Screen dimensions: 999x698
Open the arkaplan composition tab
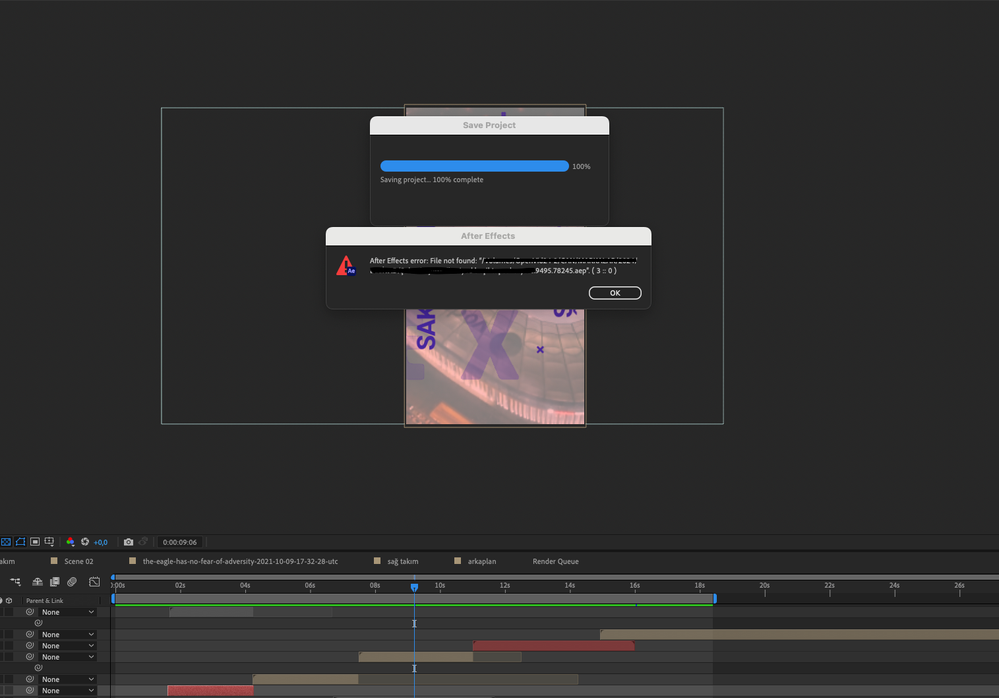pyautogui.click(x=482, y=561)
